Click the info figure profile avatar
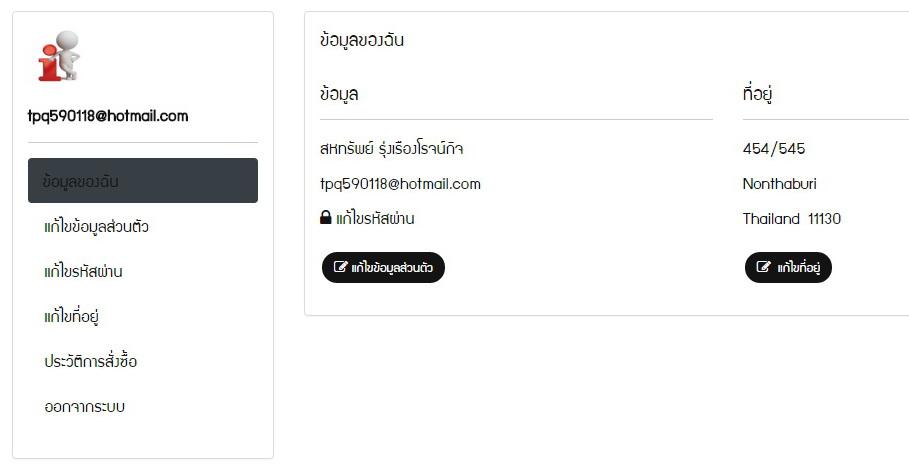The image size is (909, 471). (x=59, y=56)
